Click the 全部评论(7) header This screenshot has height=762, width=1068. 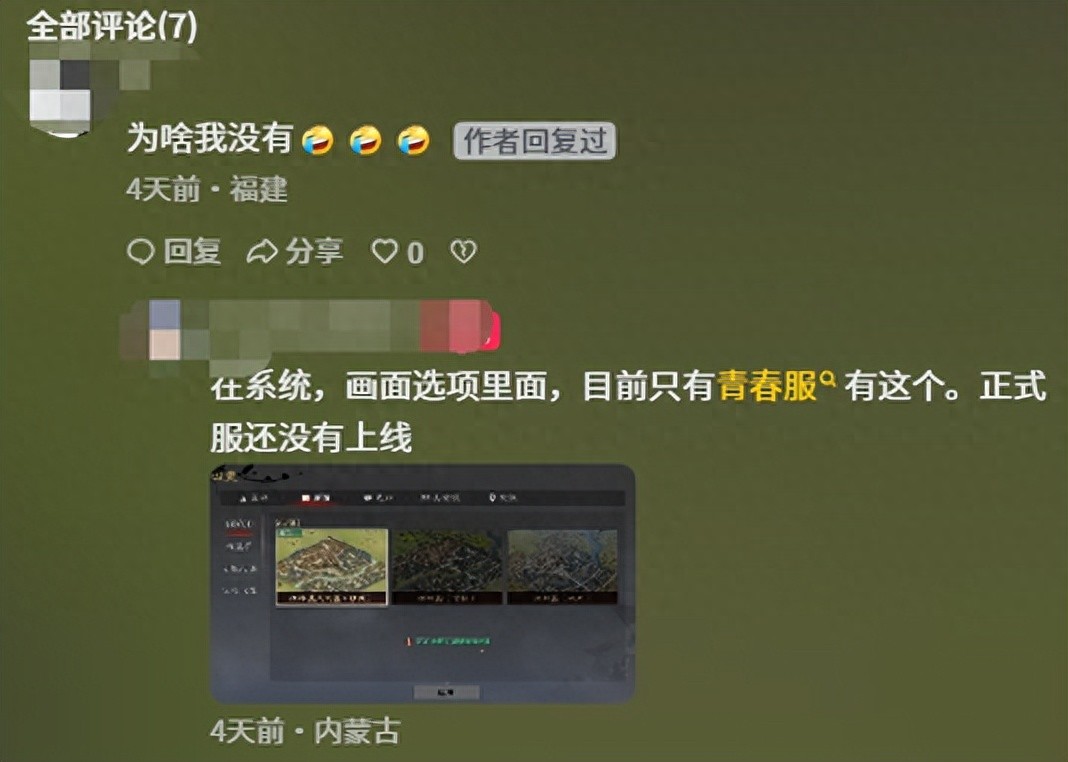(112, 27)
